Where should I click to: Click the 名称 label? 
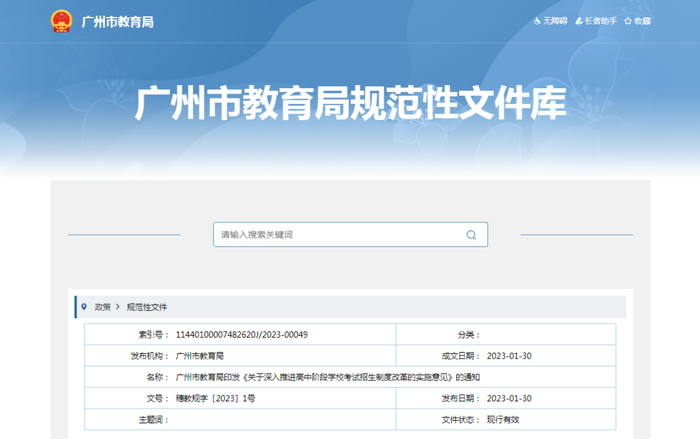[157, 377]
